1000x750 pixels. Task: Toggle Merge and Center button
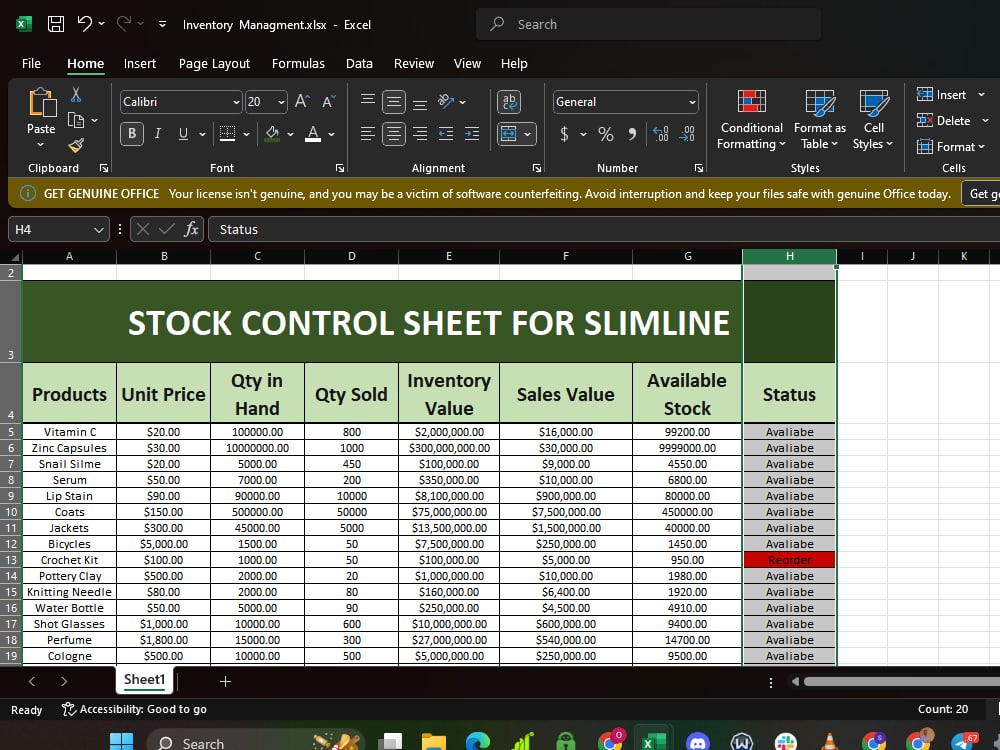tap(509, 133)
